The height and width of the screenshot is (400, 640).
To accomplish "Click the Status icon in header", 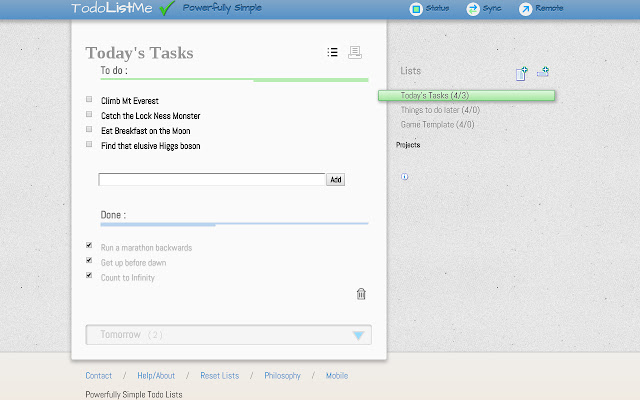I will pyautogui.click(x=416, y=9).
